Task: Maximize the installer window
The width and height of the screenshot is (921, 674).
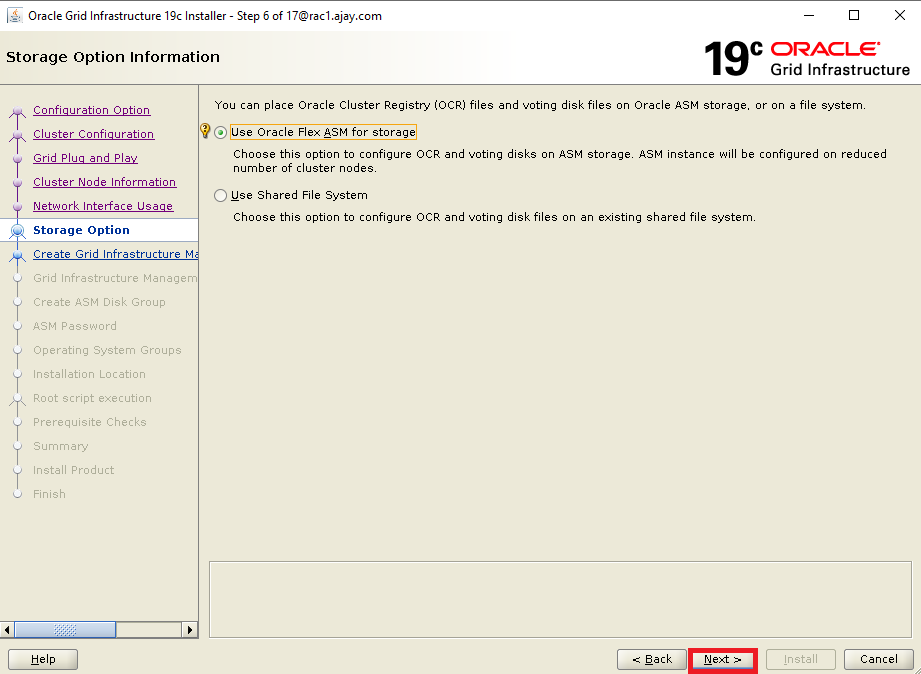Action: (854, 15)
